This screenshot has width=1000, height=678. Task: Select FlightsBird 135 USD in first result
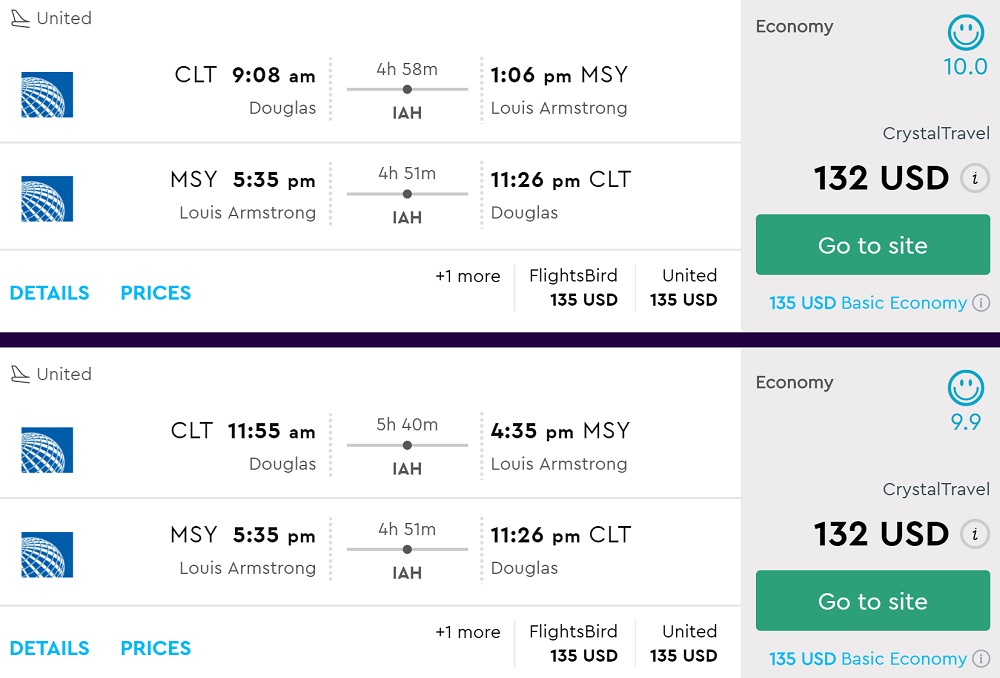[573, 288]
